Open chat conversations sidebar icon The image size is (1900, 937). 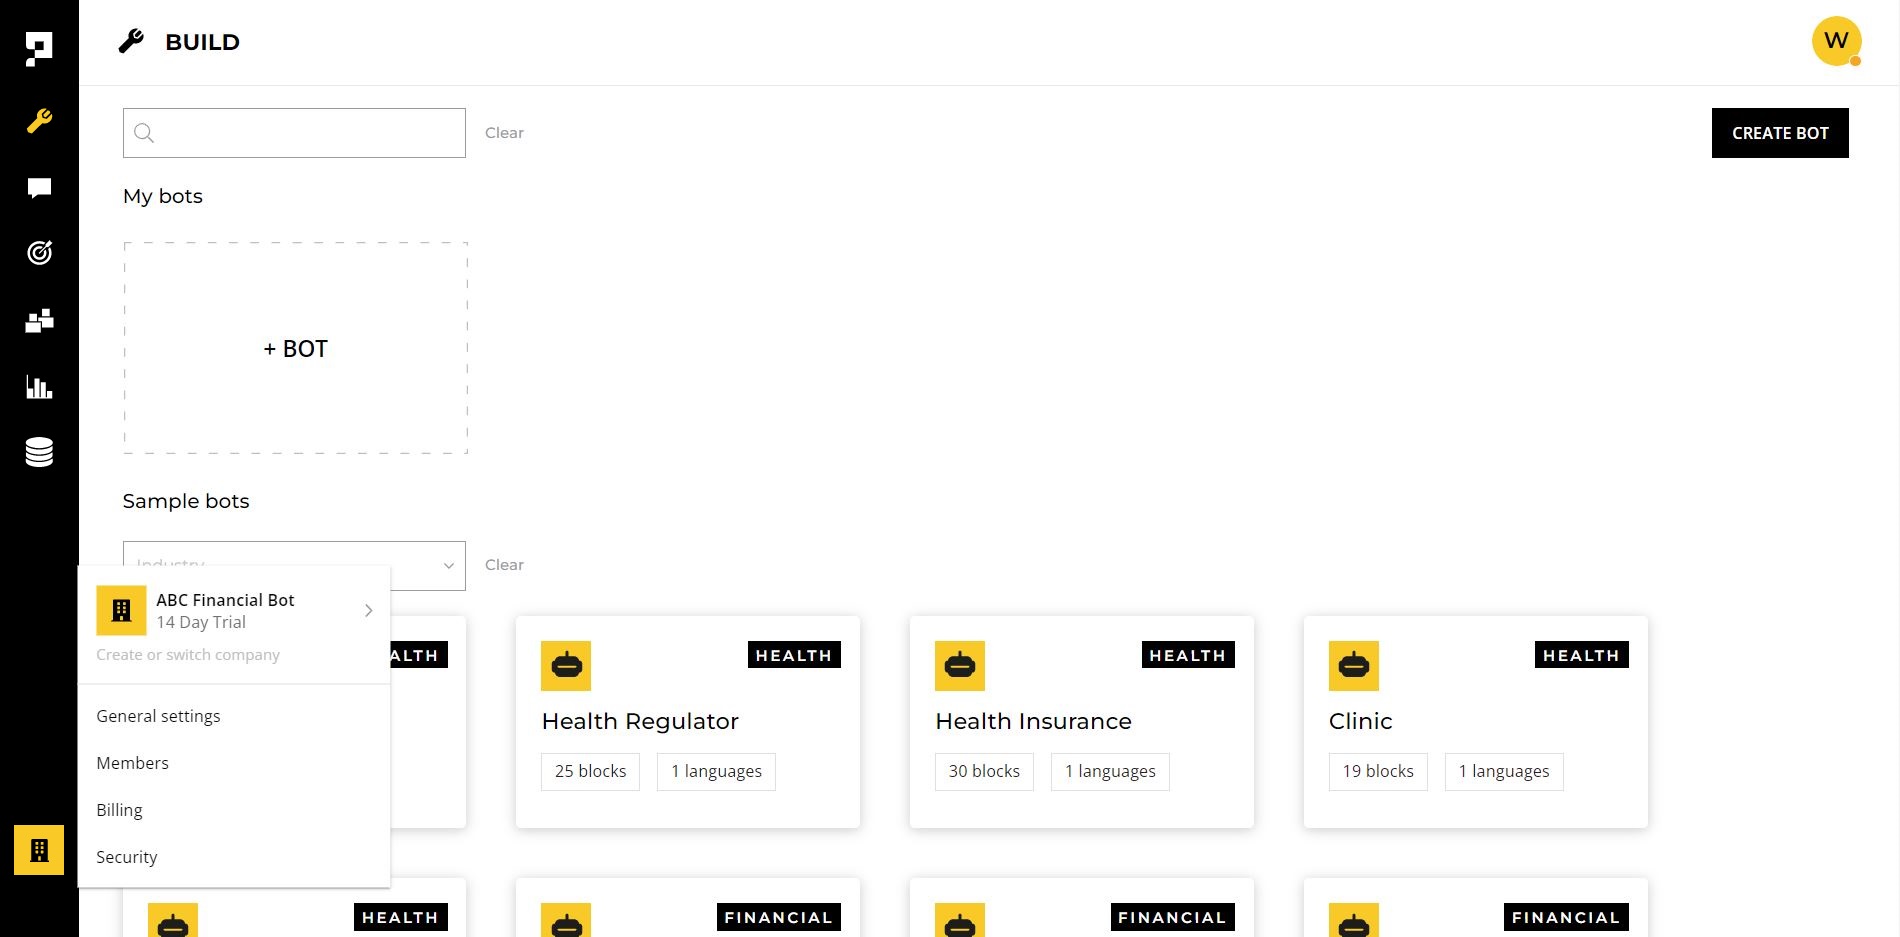pyautogui.click(x=39, y=188)
